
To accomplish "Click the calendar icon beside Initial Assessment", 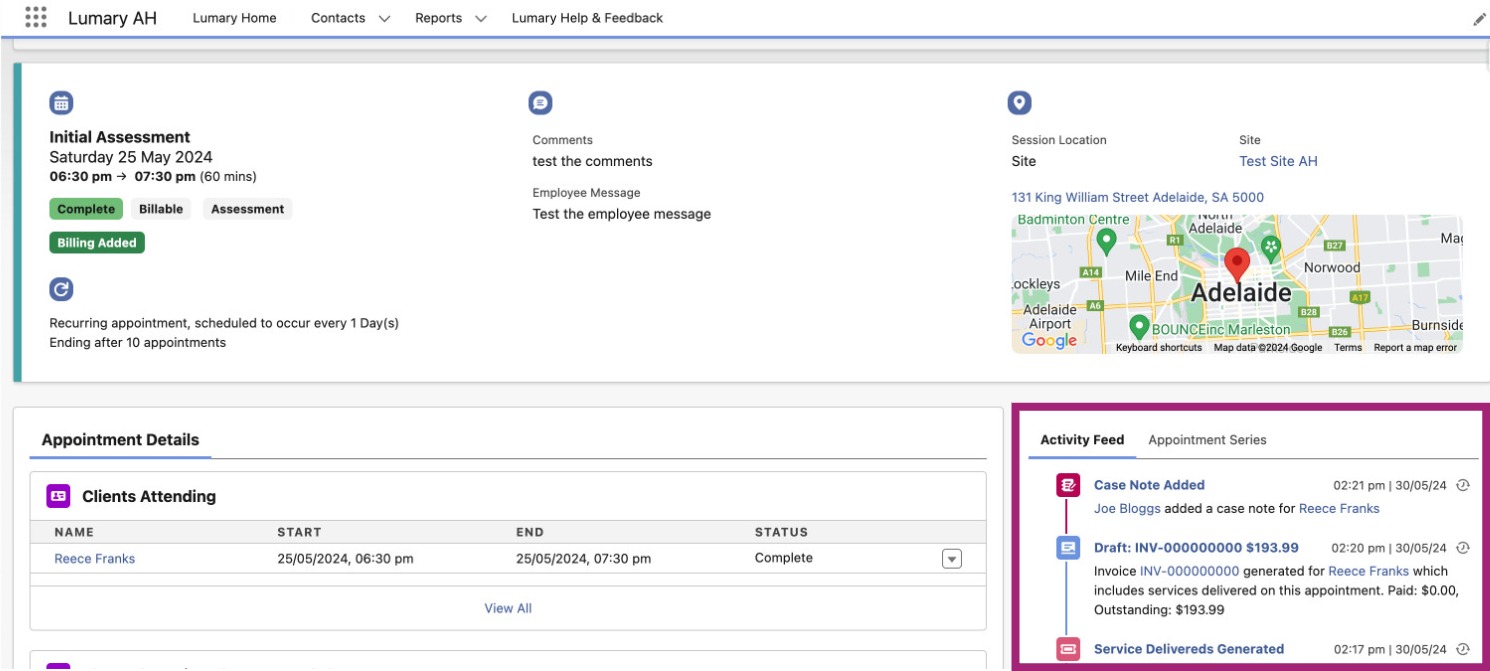I will point(61,101).
